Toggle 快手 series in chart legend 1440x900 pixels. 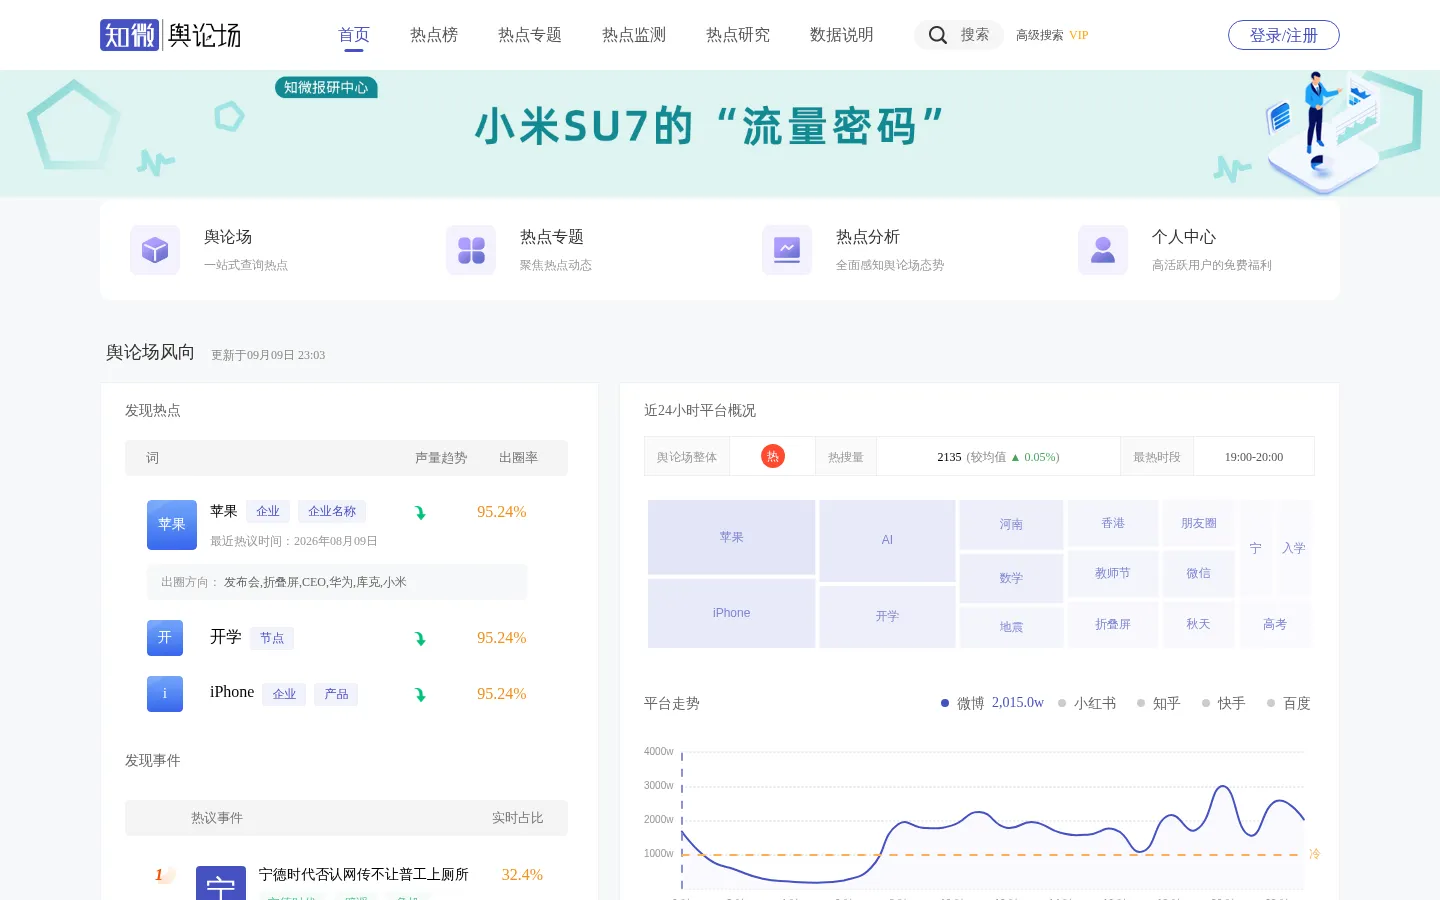(x=1224, y=703)
